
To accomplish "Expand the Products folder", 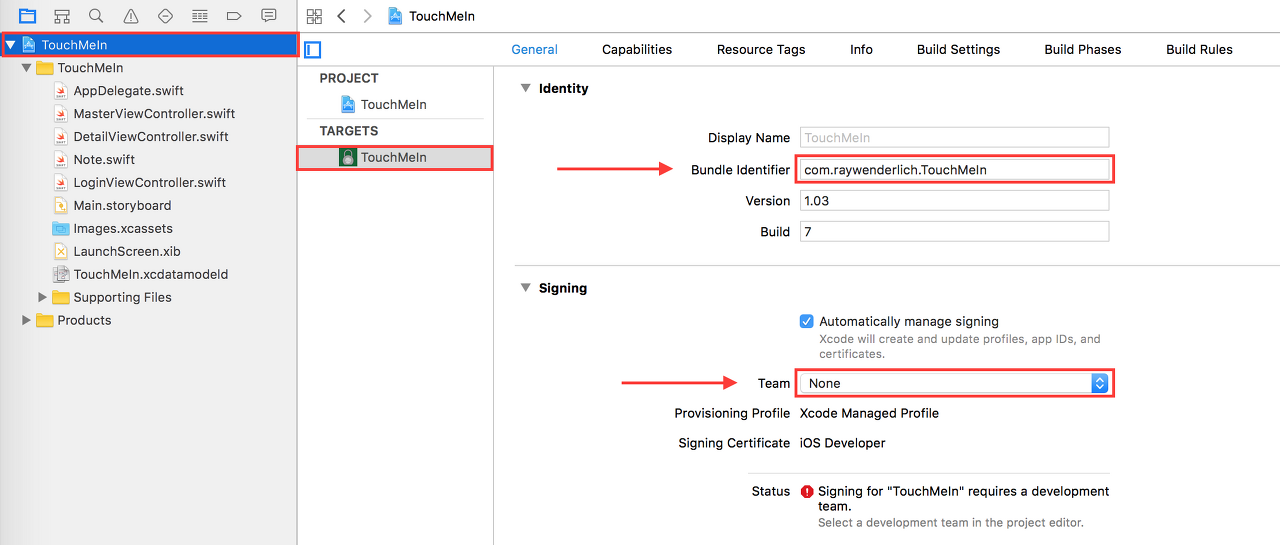I will [26, 320].
